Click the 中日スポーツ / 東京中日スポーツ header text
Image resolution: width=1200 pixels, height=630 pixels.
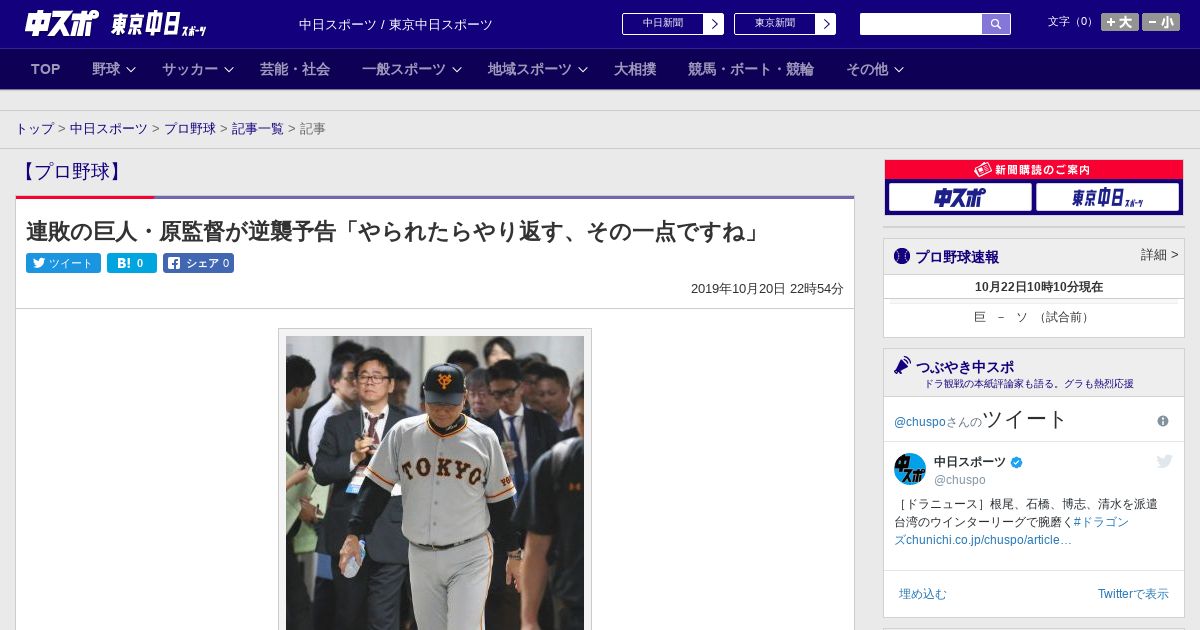(x=396, y=24)
